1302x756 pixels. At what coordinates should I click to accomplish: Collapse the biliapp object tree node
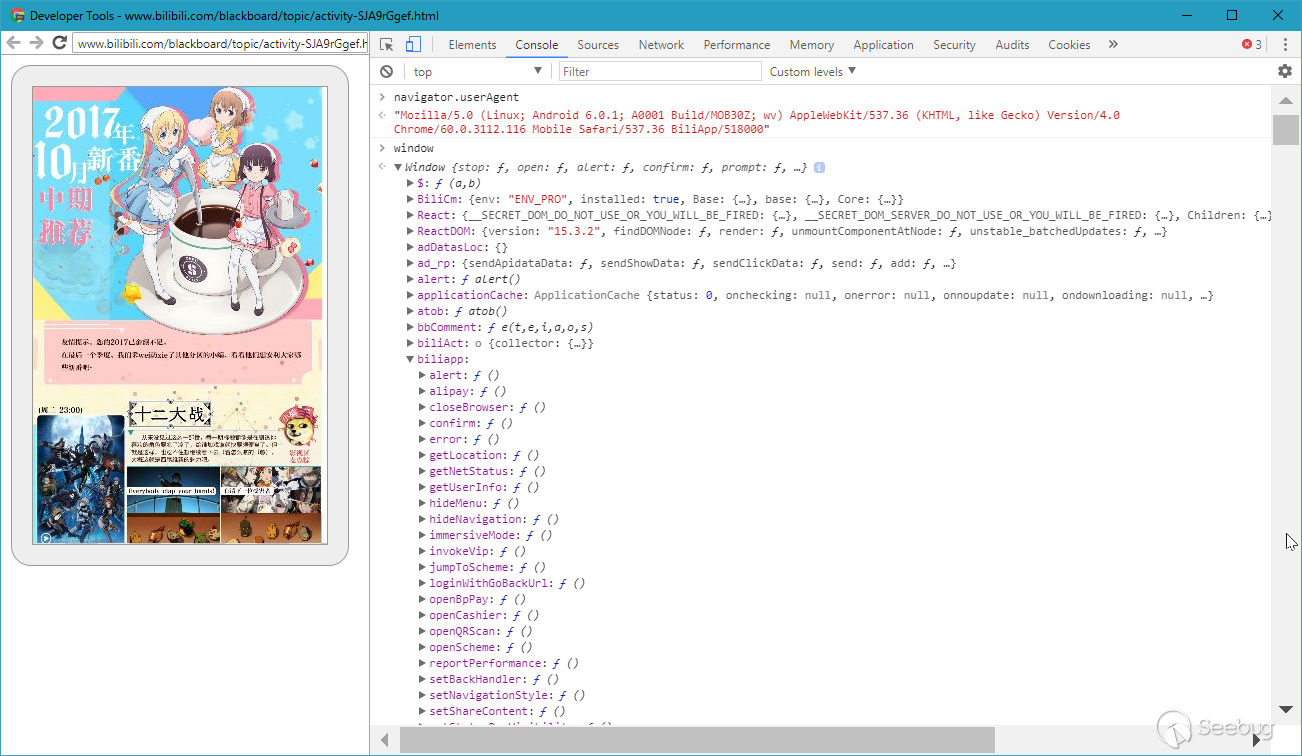[410, 360]
